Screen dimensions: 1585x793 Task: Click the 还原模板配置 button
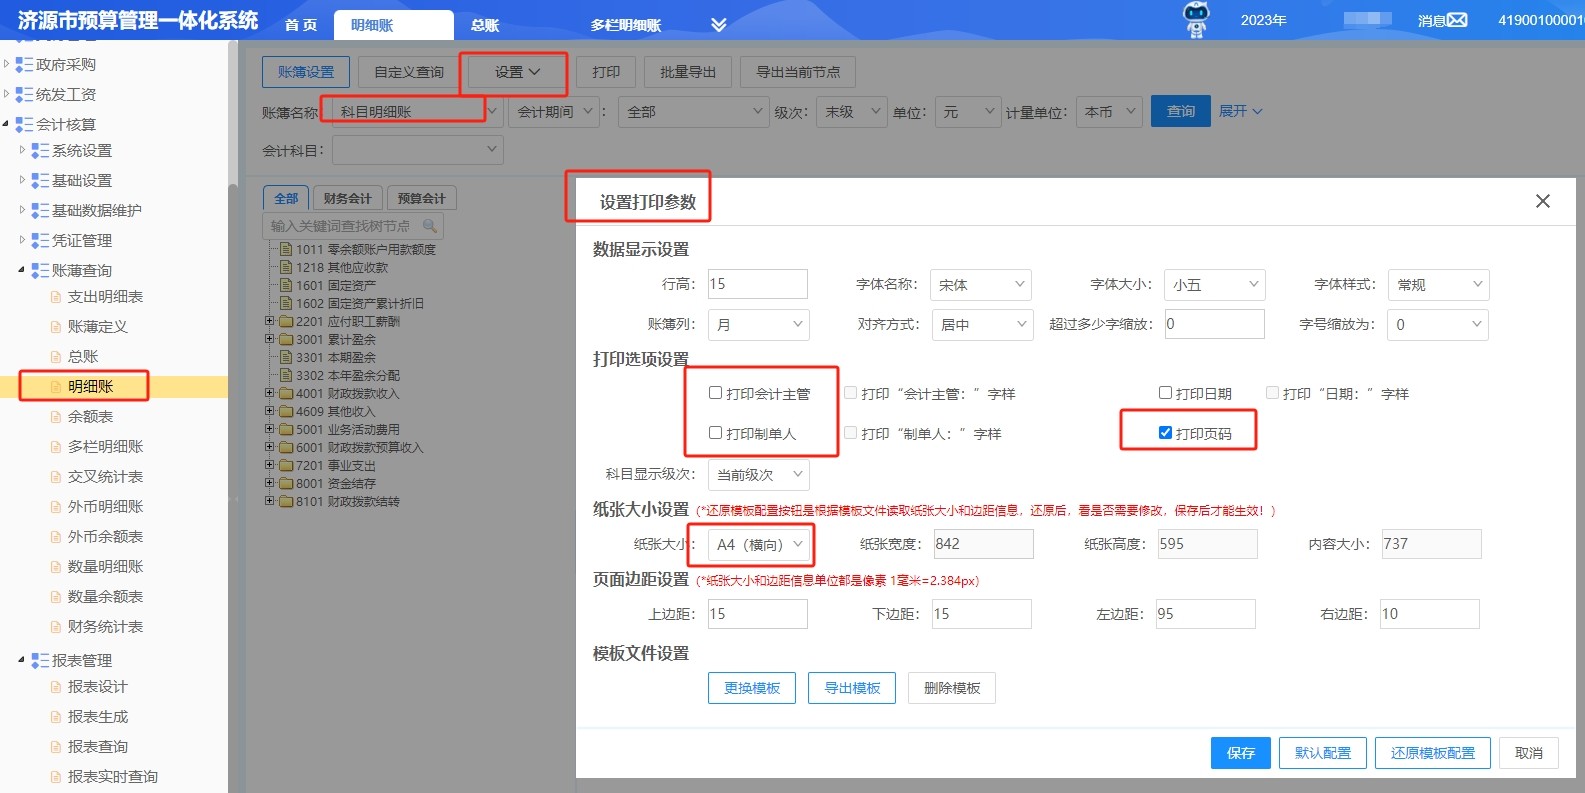click(1433, 753)
